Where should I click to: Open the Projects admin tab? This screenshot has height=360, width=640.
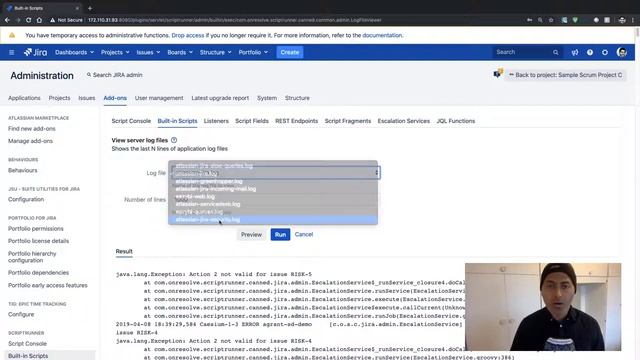point(59,98)
